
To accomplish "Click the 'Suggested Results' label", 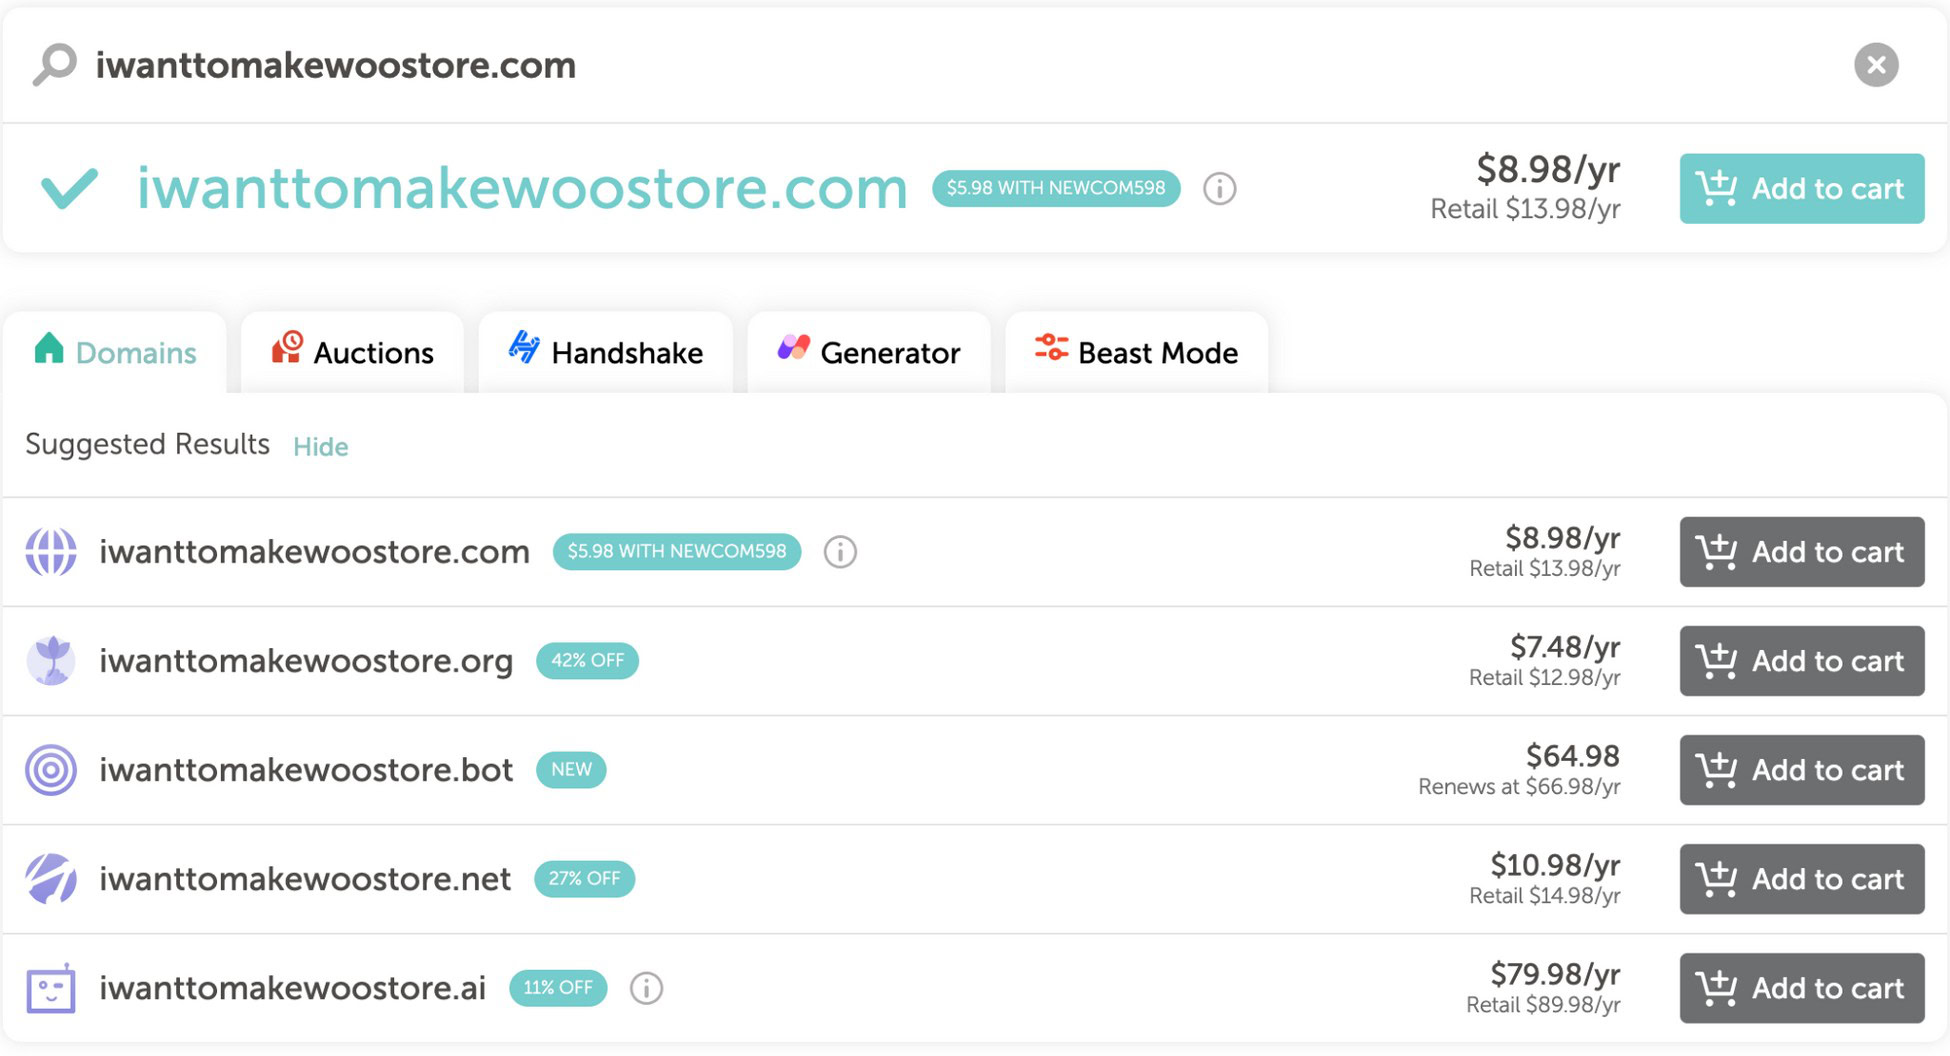I will click(147, 445).
